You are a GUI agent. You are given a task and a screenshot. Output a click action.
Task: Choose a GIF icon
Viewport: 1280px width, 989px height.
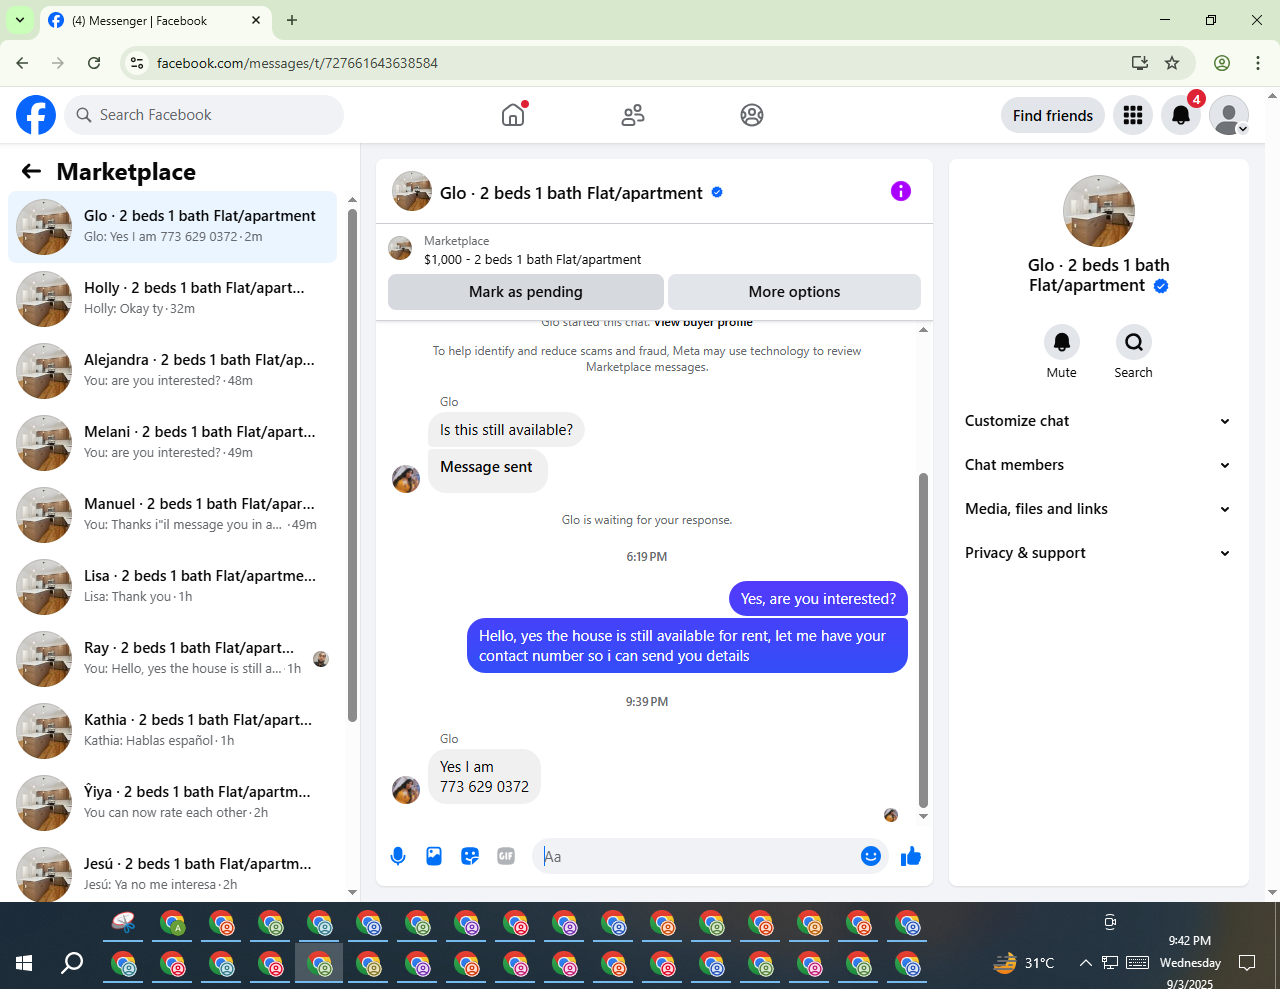[x=506, y=856]
